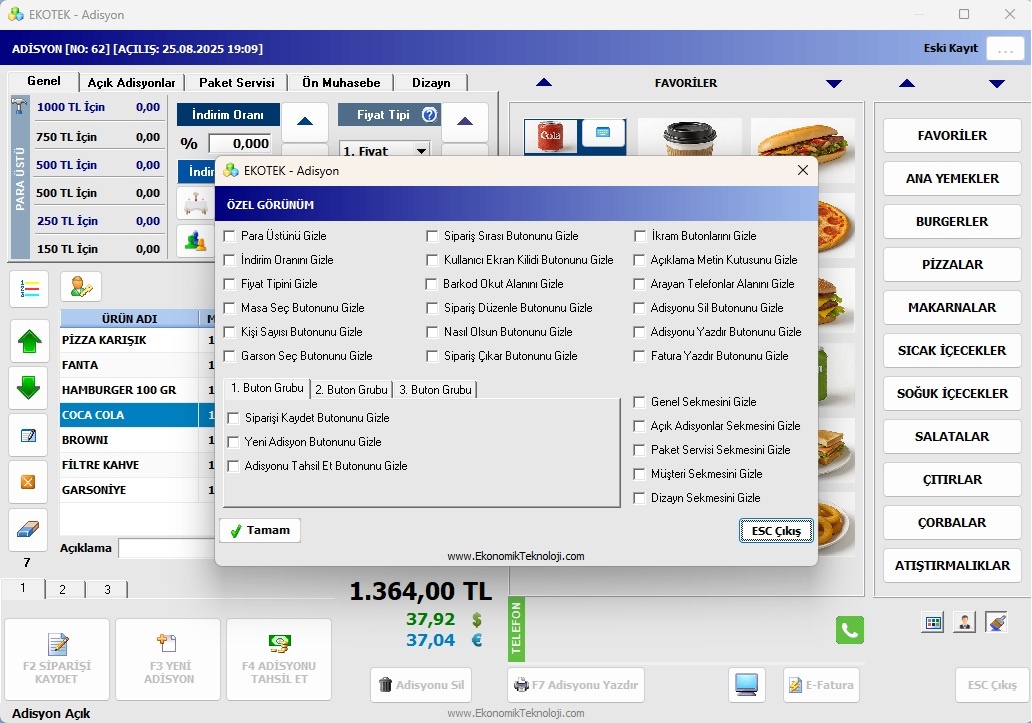Click the grid layout icon

pyautogui.click(x=933, y=622)
